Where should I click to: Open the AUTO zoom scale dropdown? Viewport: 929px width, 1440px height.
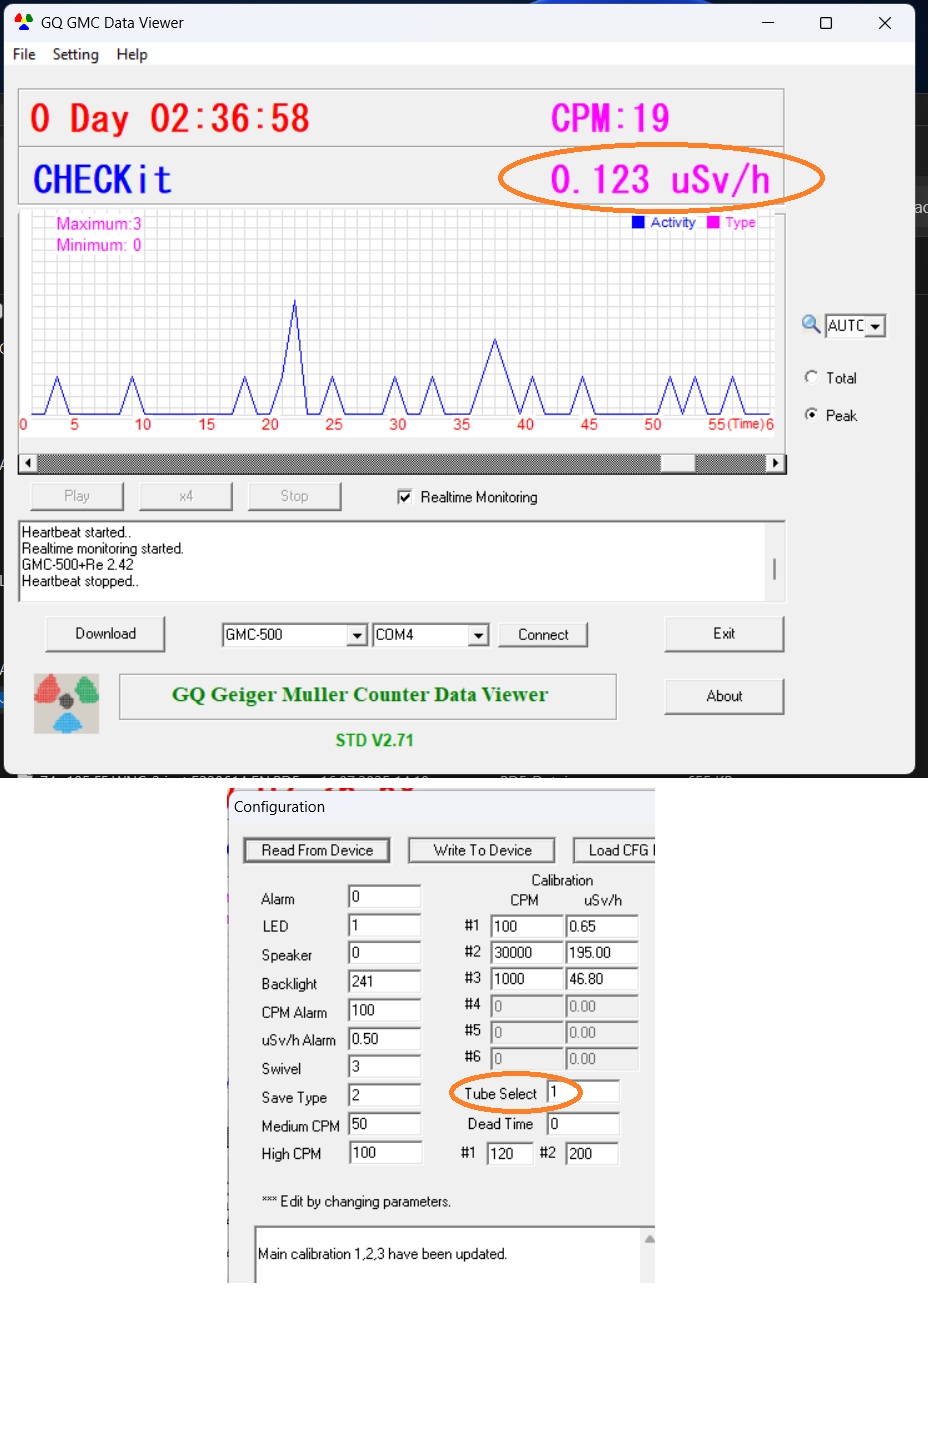(x=875, y=326)
